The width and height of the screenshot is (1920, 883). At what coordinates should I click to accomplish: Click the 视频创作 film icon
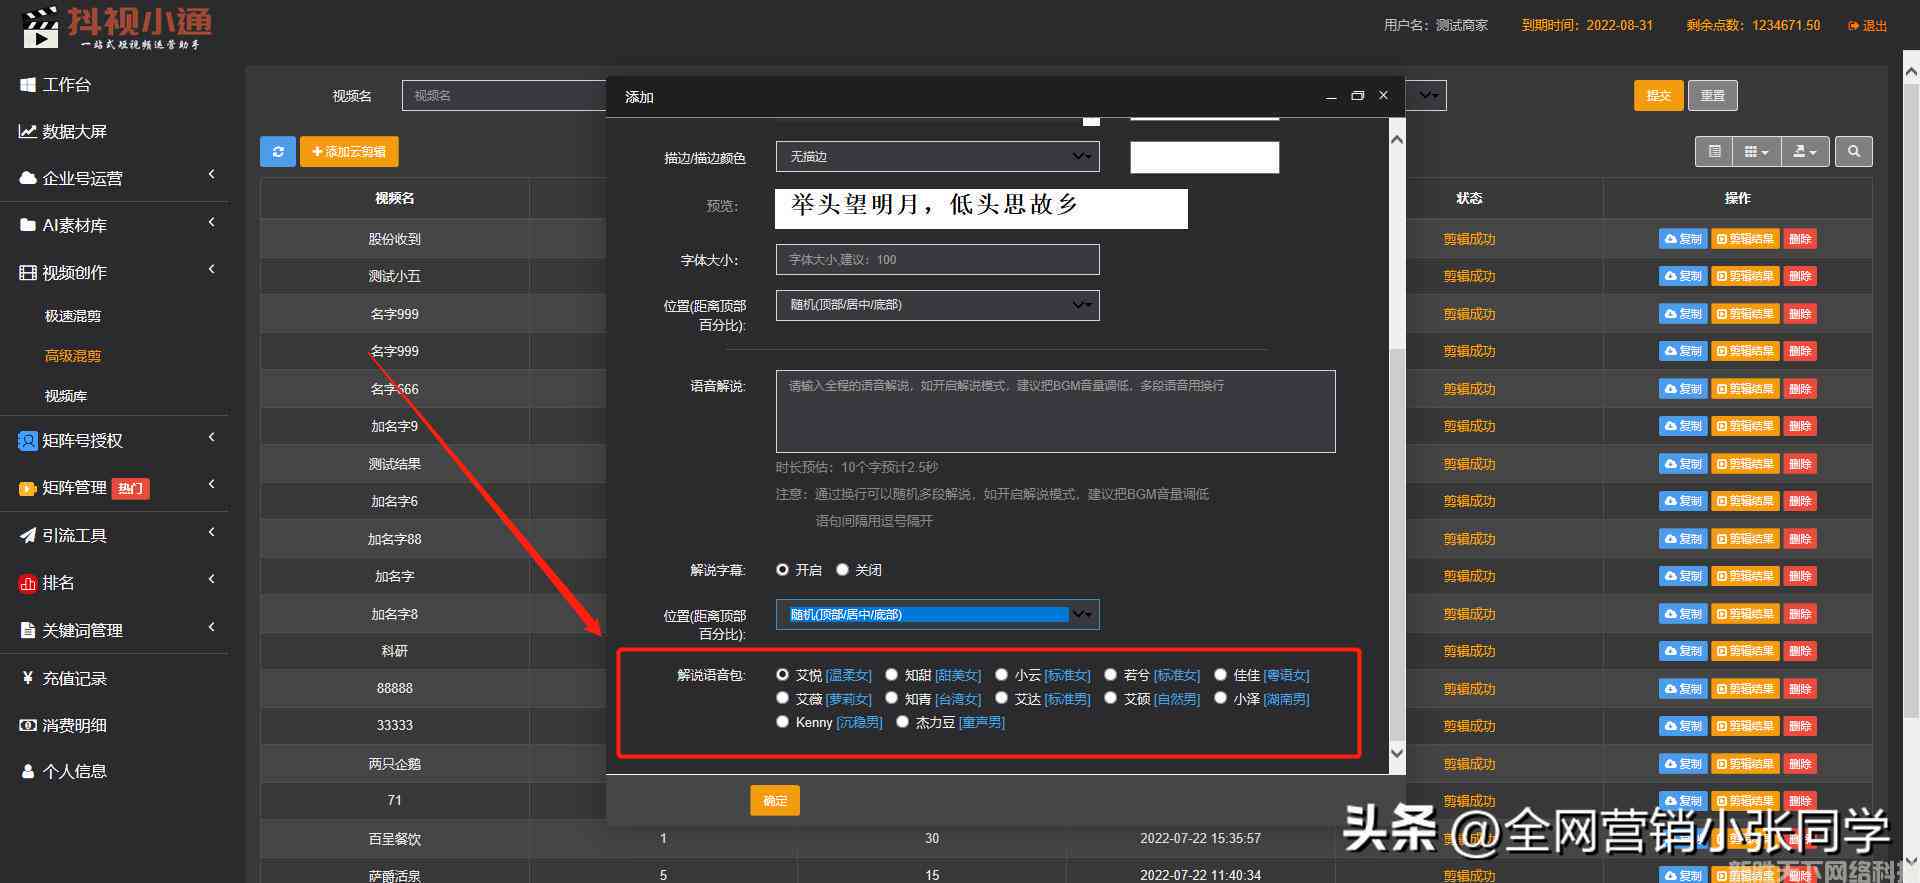click(x=28, y=273)
